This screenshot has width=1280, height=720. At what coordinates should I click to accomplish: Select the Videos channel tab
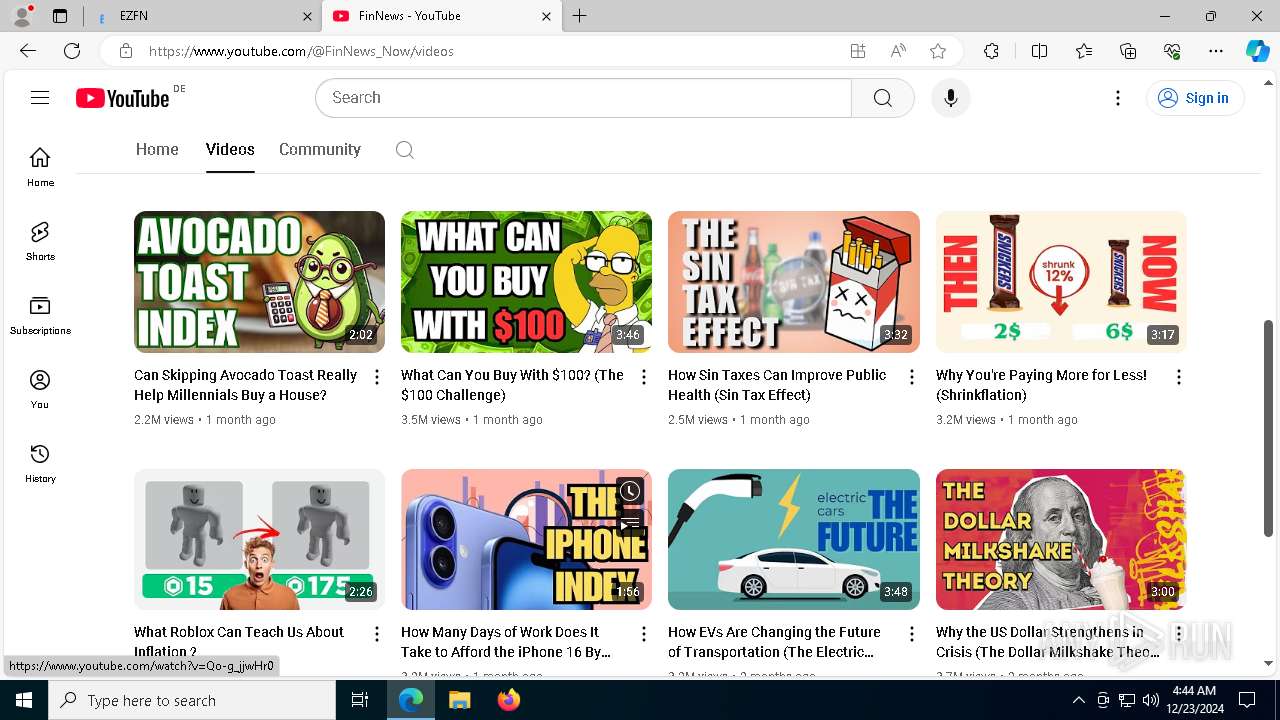[230, 150]
